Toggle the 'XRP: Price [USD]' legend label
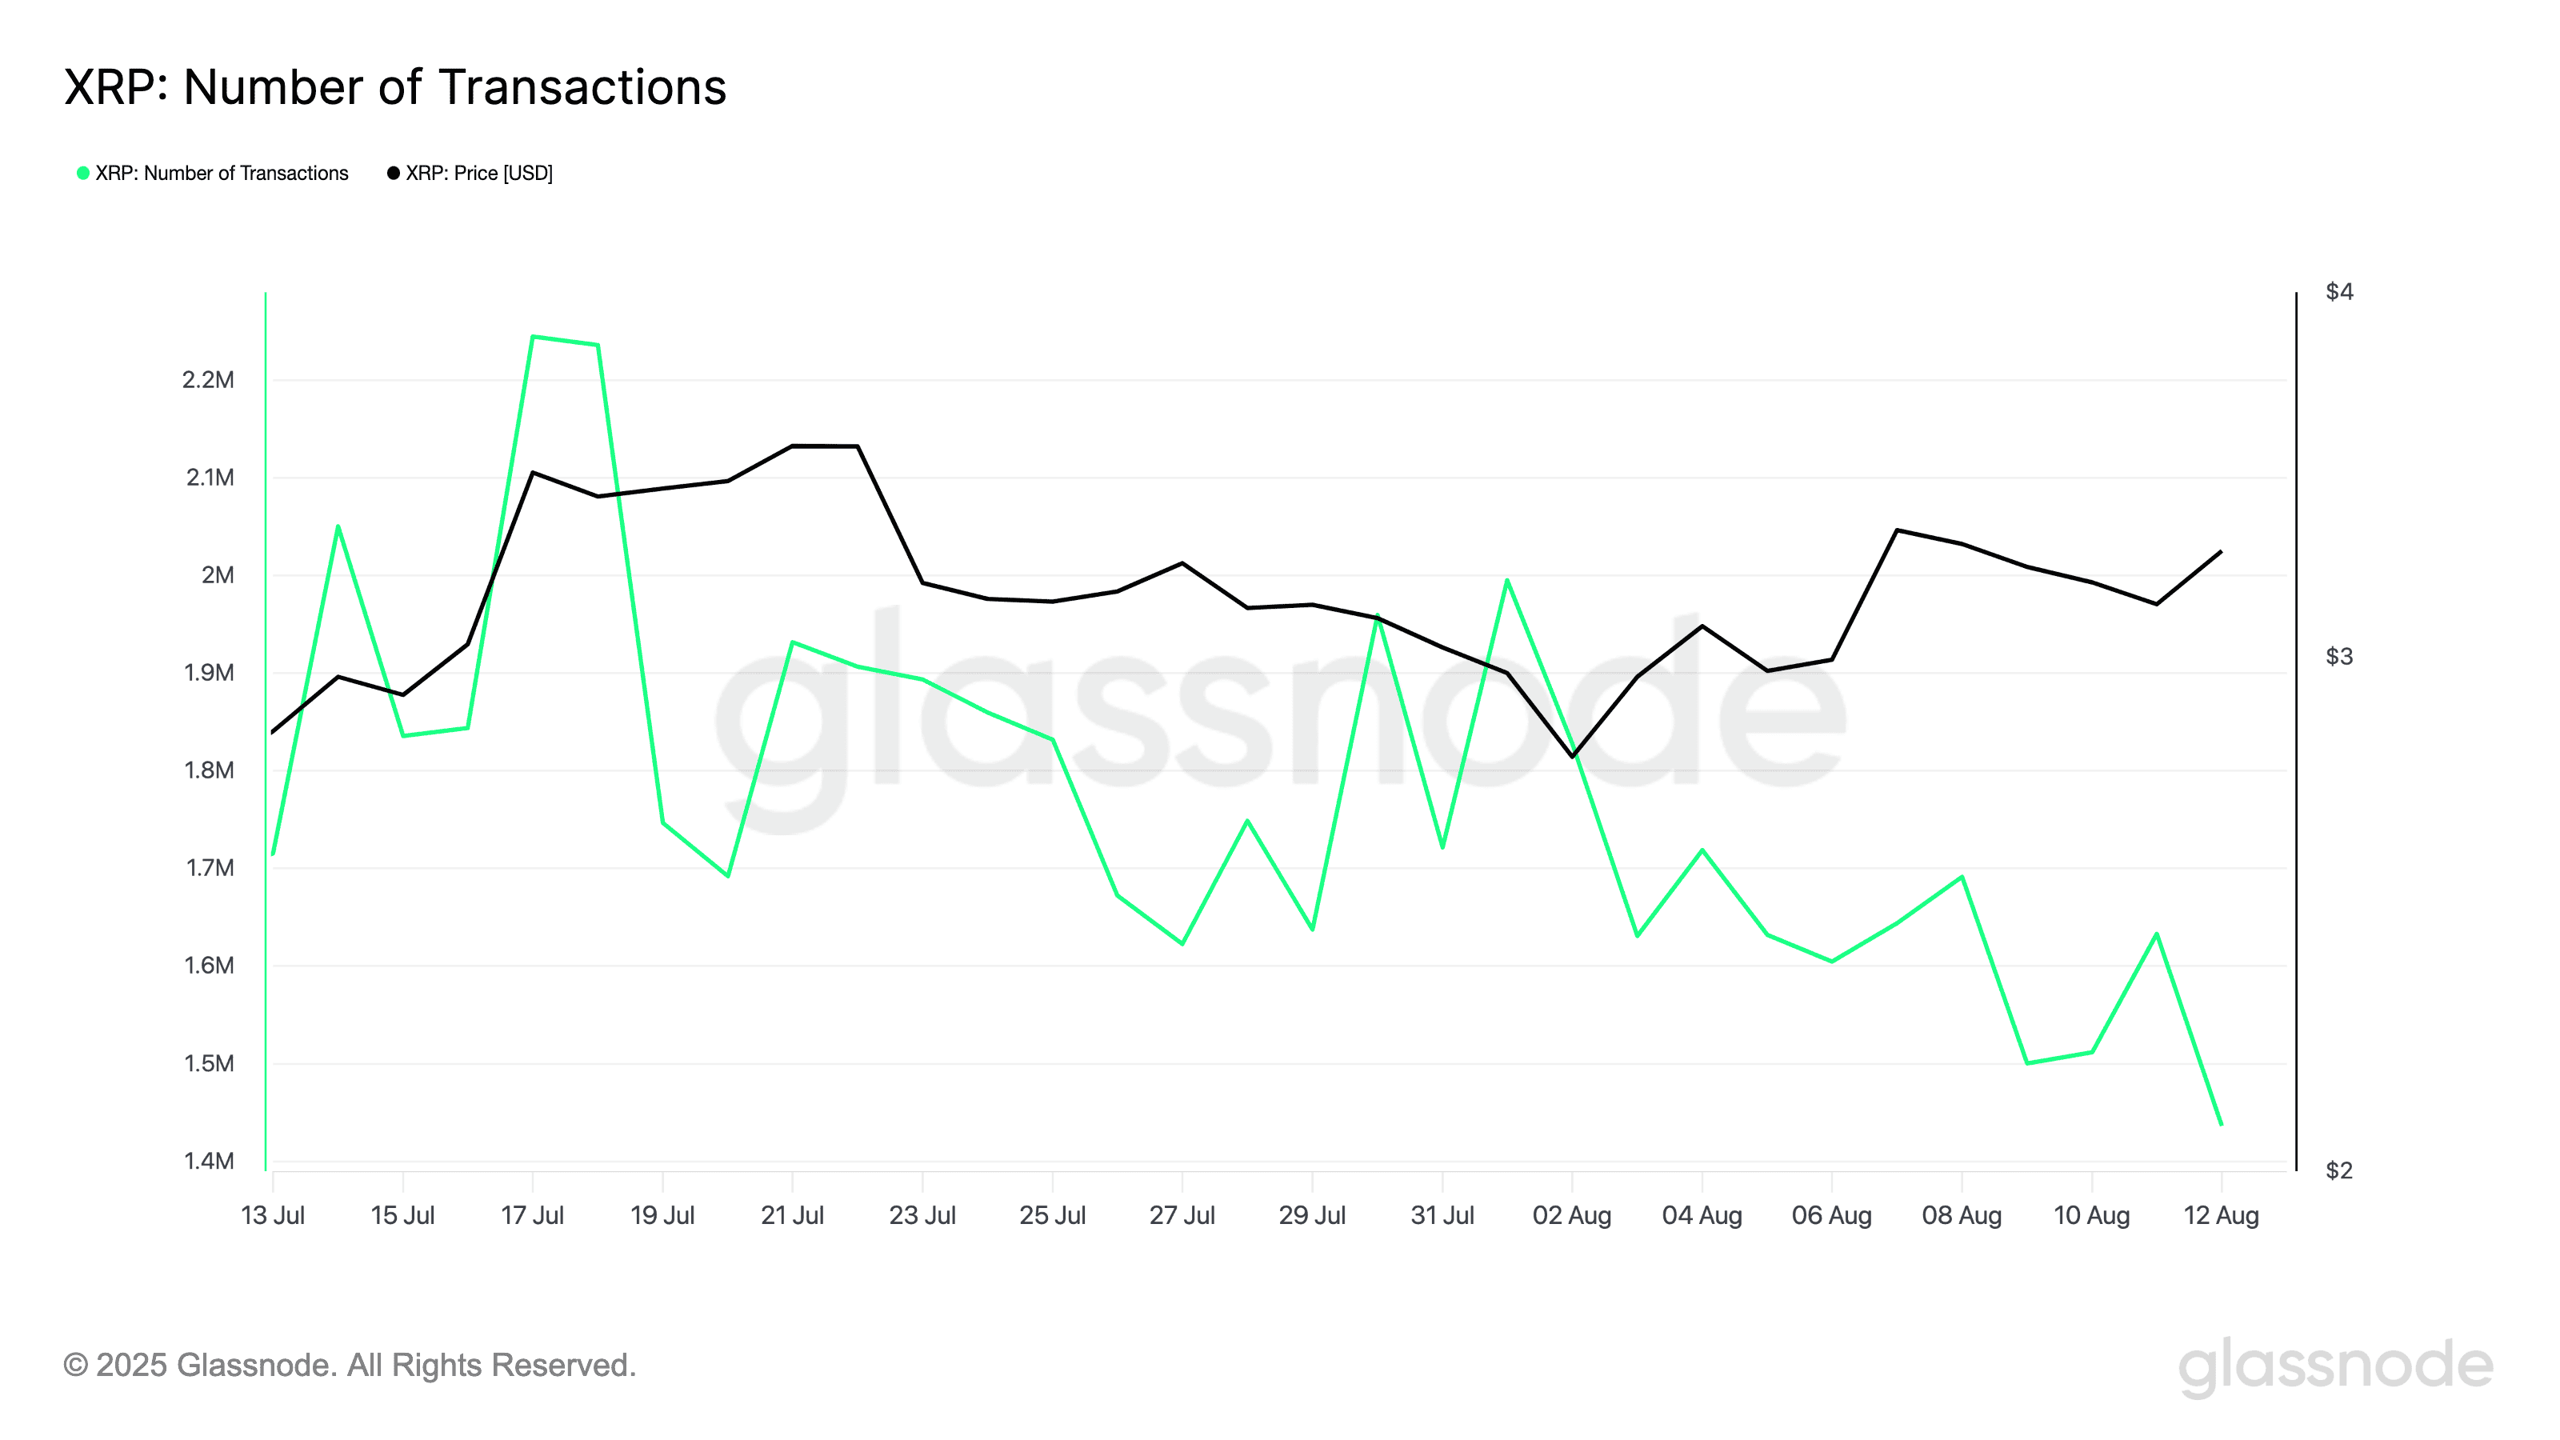The image size is (2560, 1440). (479, 173)
